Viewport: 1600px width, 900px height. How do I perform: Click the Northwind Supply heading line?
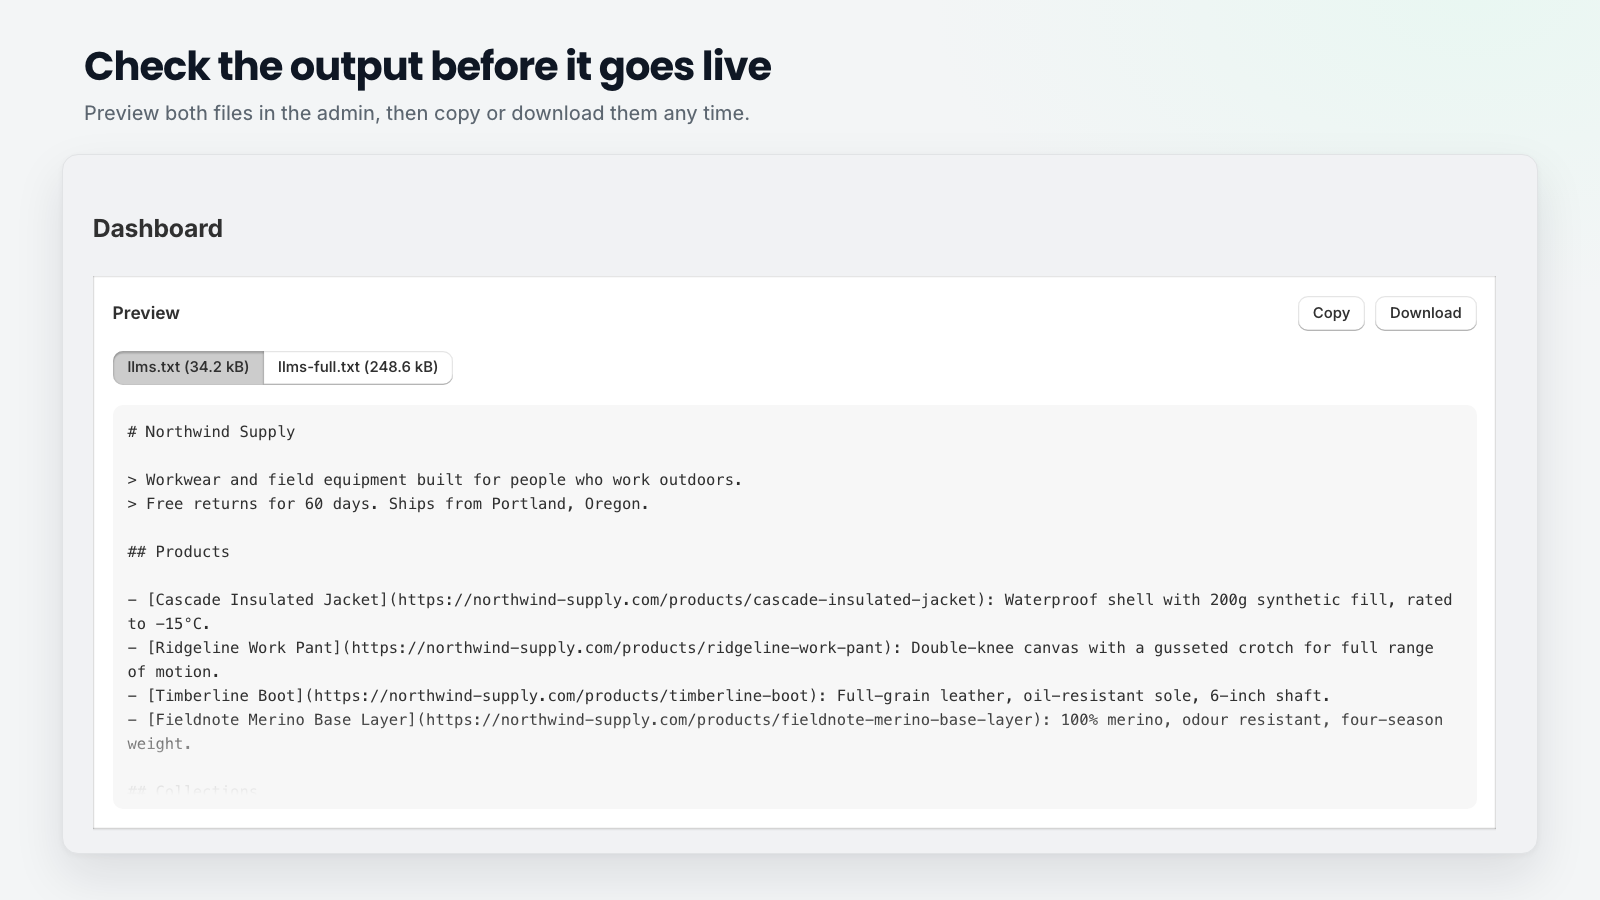pyautogui.click(x=211, y=432)
